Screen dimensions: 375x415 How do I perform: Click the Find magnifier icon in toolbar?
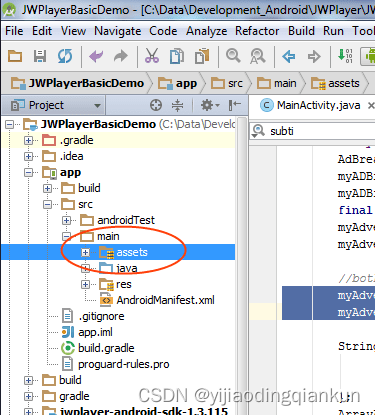pos(233,56)
